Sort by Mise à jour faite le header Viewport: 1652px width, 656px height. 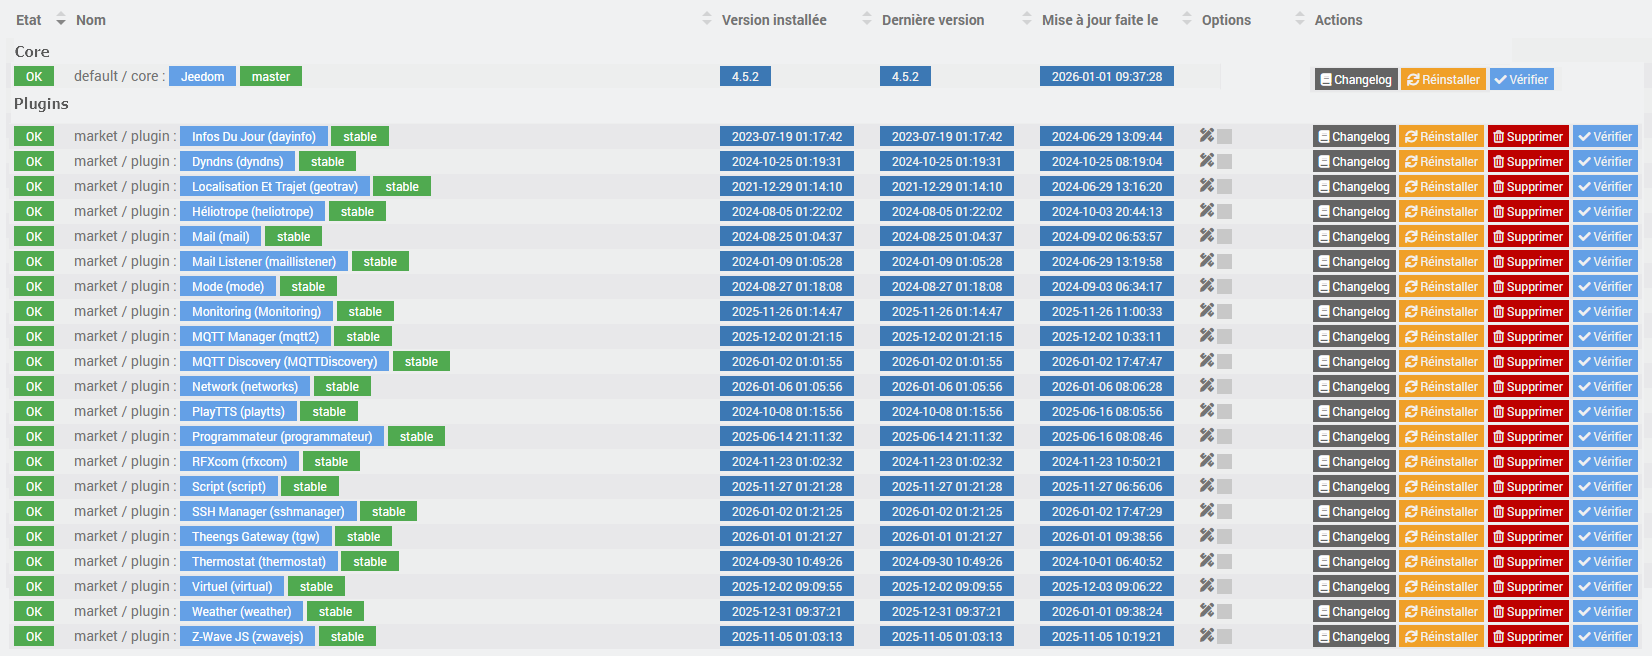[1100, 20]
